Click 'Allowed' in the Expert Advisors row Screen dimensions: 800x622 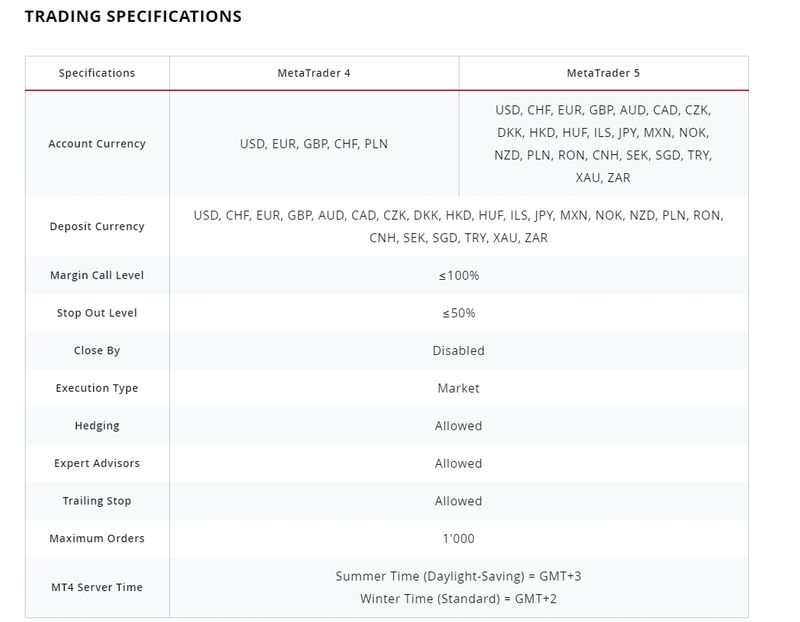pos(458,463)
